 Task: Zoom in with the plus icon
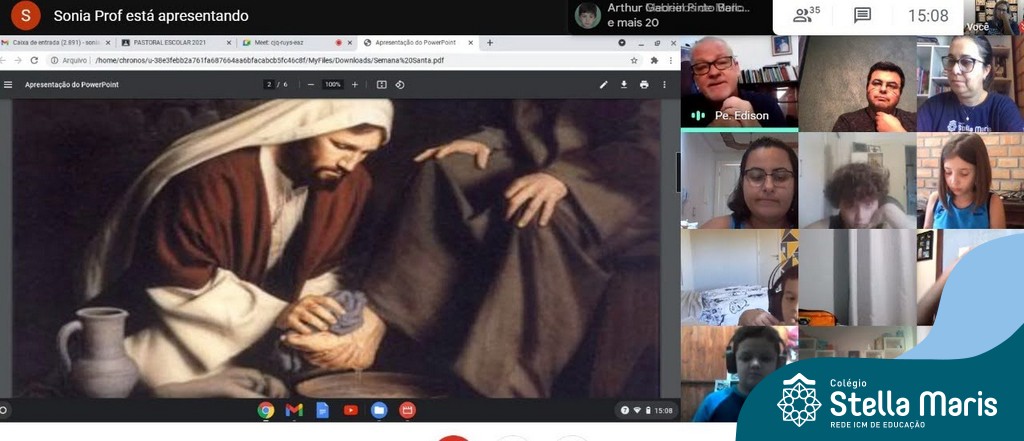pyautogui.click(x=354, y=85)
